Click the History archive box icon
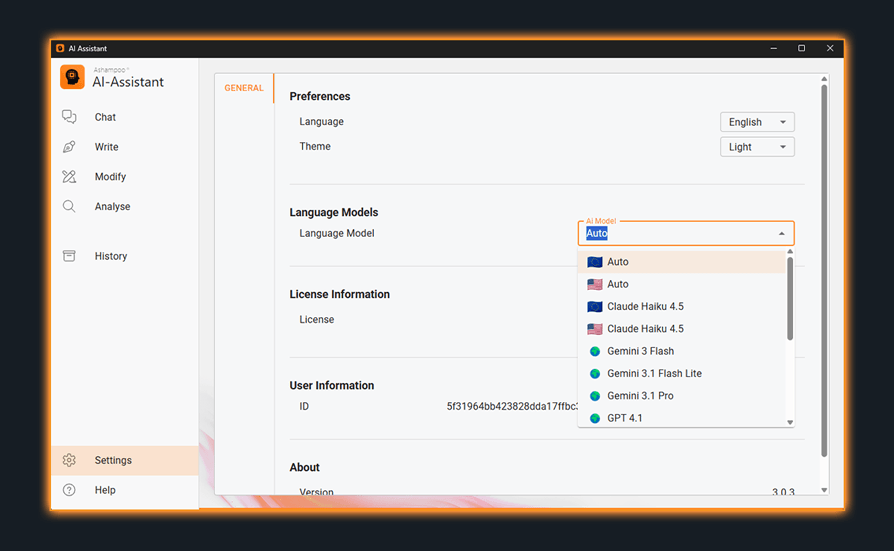This screenshot has height=551, width=894. pos(69,256)
